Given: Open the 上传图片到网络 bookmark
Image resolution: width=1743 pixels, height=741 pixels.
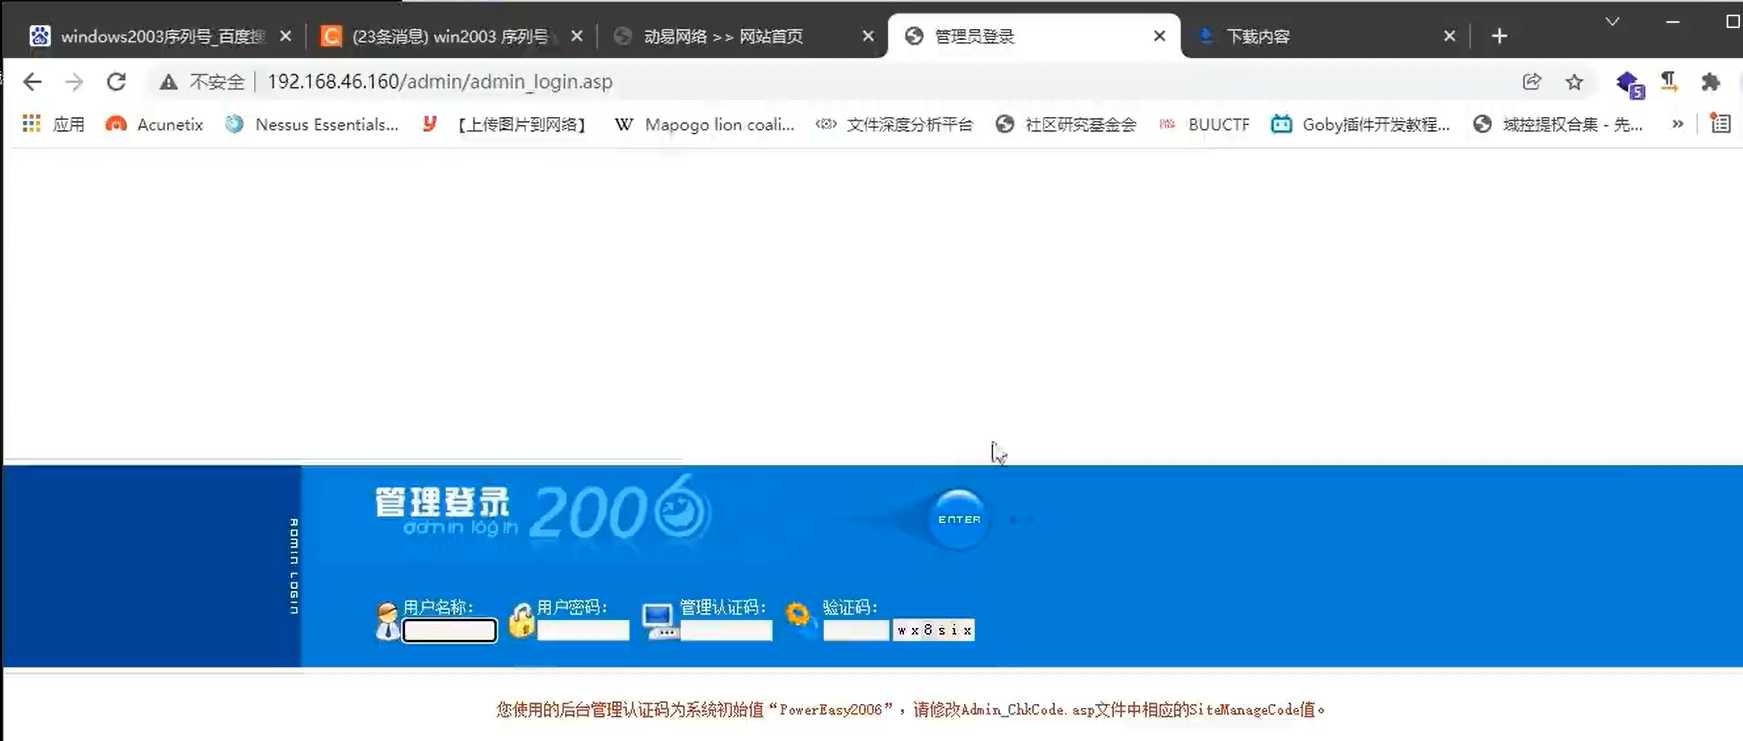Looking at the screenshot, I should pyautogui.click(x=506, y=124).
